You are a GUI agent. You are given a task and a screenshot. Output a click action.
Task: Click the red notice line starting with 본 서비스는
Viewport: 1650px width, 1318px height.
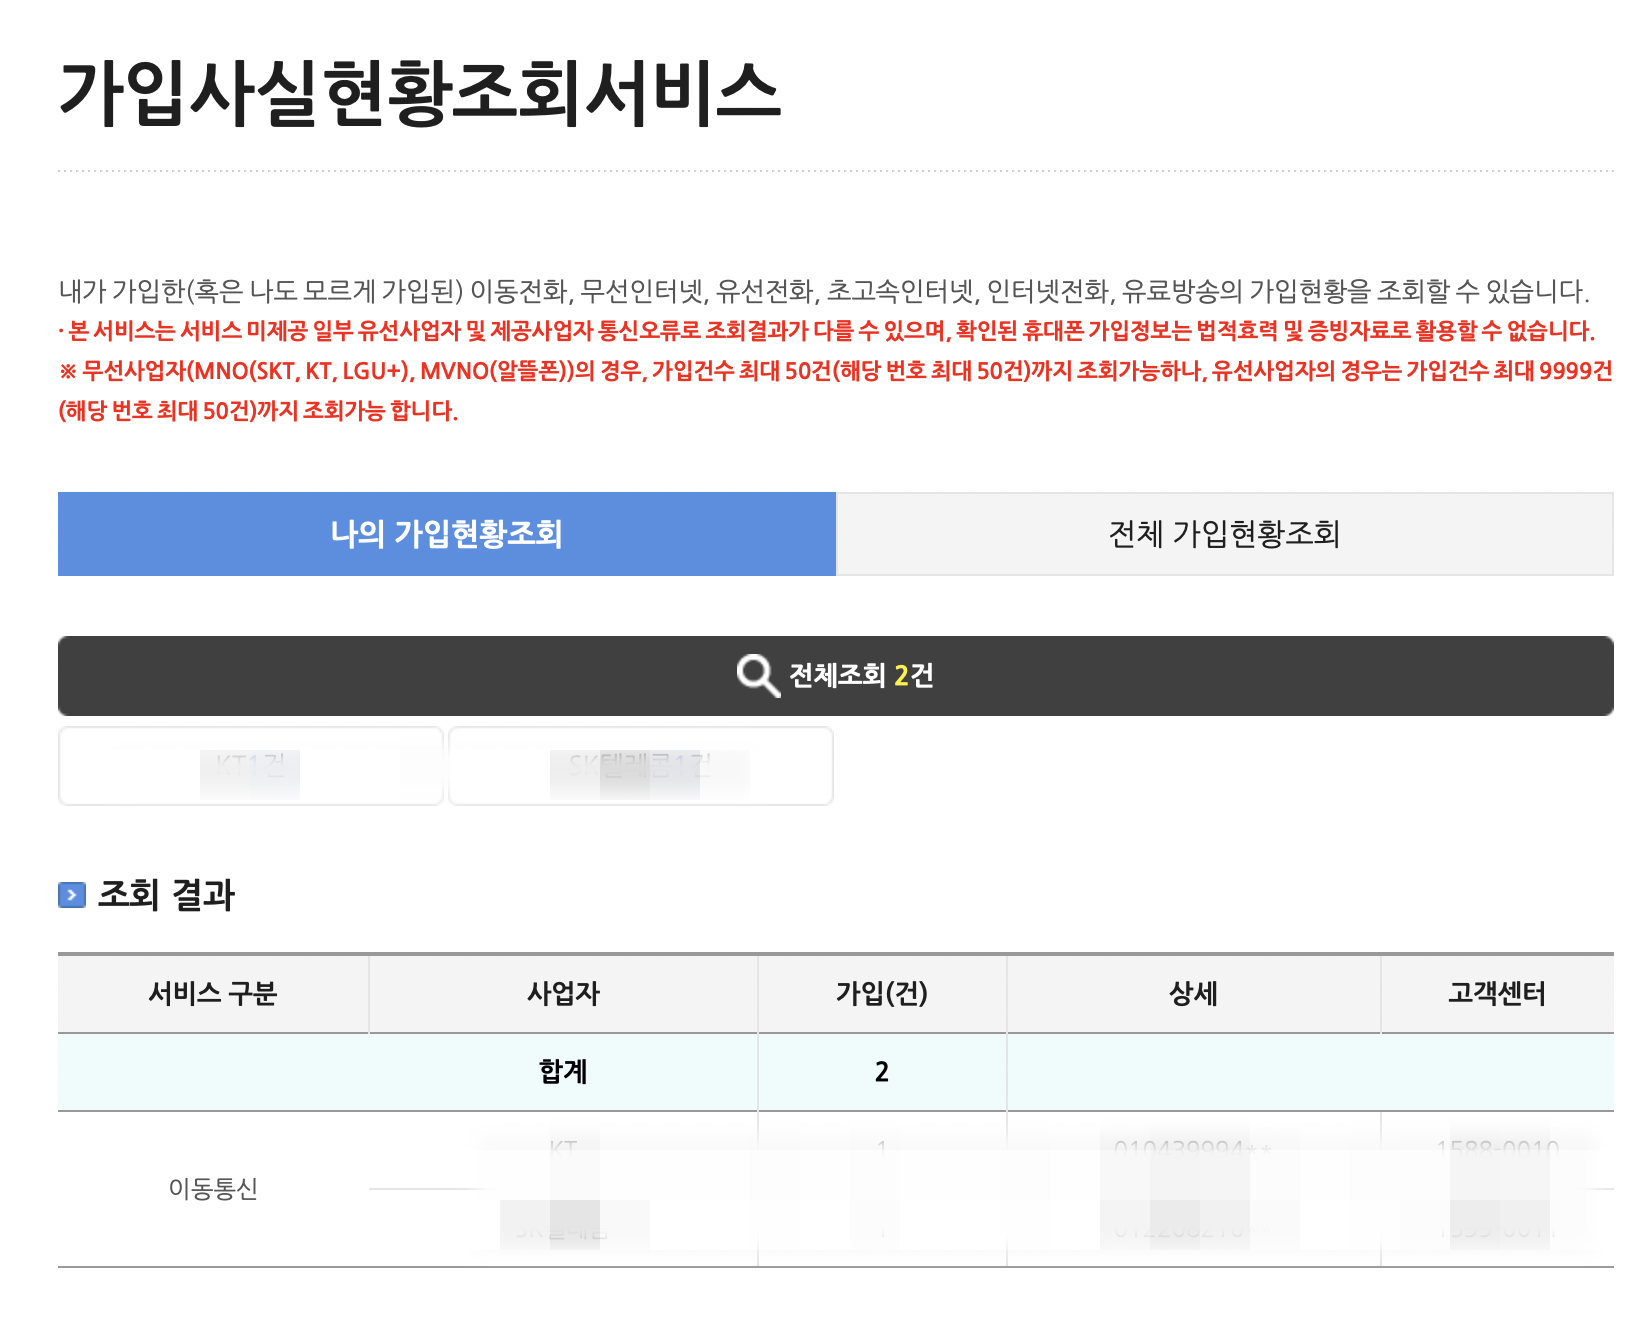pyautogui.click(x=827, y=331)
